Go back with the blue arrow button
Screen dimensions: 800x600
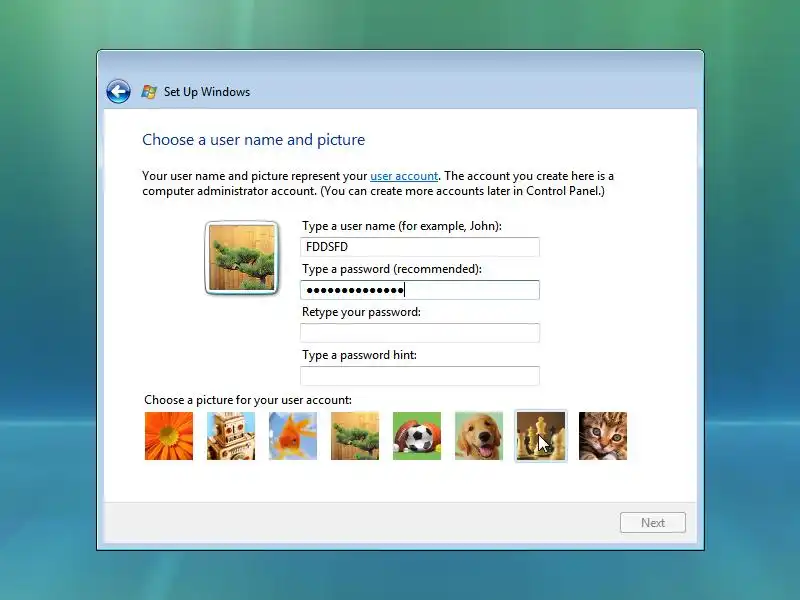click(118, 92)
